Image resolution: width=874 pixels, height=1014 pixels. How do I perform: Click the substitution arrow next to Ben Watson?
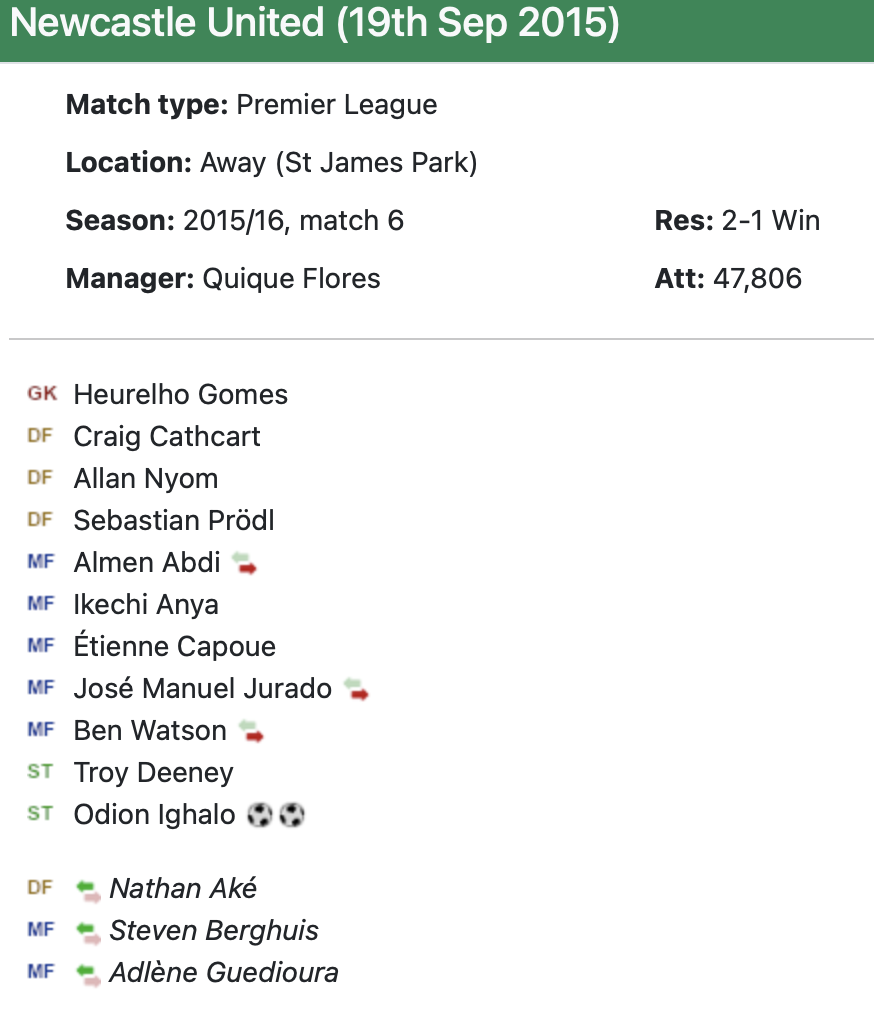click(251, 732)
